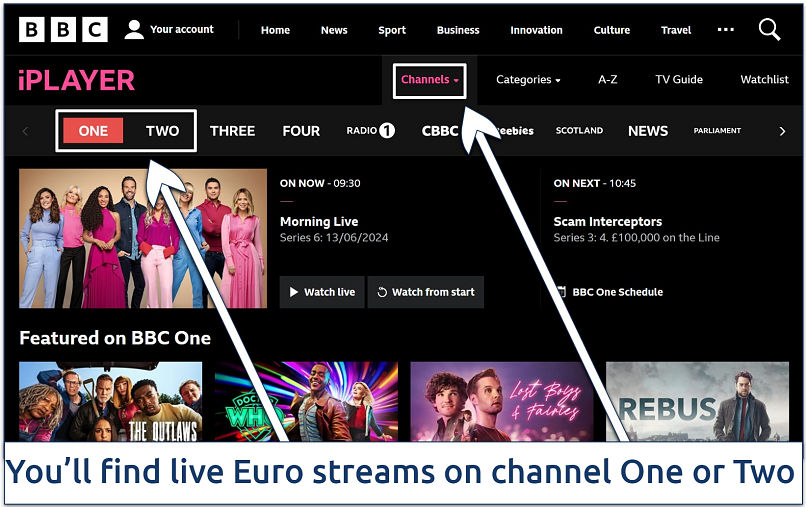Viewport: 806px width, 507px height.
Task: Open Your account profile icon
Action: (134, 30)
